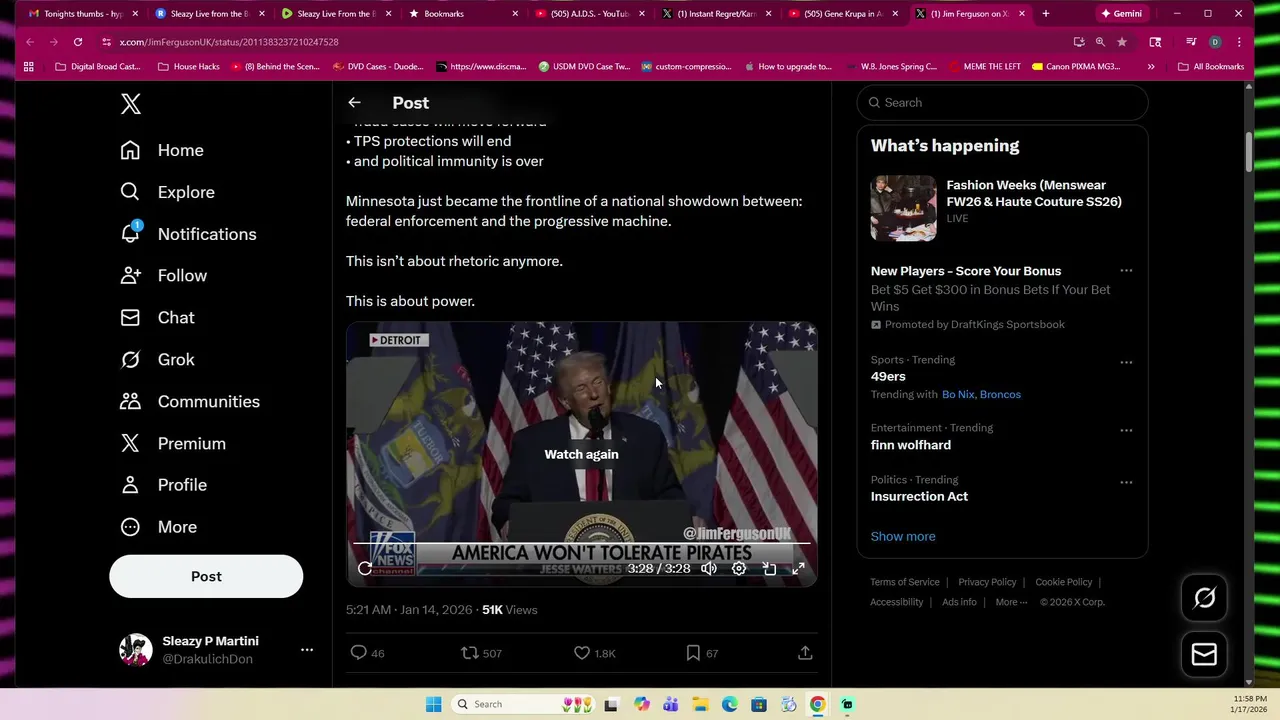1280x720 pixels.
Task: Open the Chrome three-dot menu
Action: (x=1239, y=42)
